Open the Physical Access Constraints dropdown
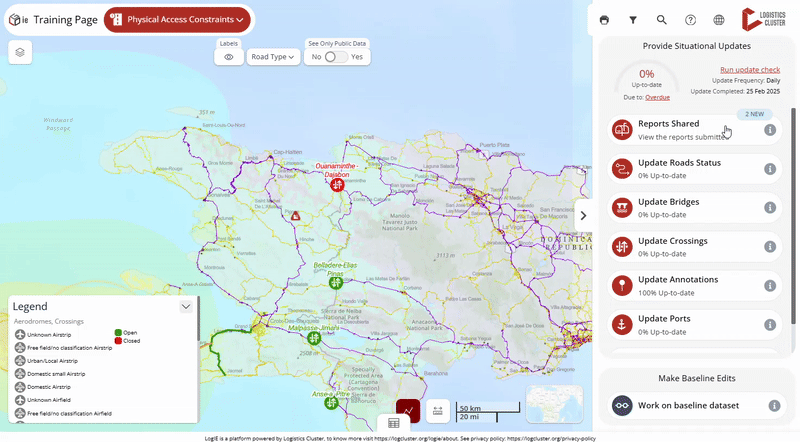This screenshot has width=800, height=442. [177, 20]
